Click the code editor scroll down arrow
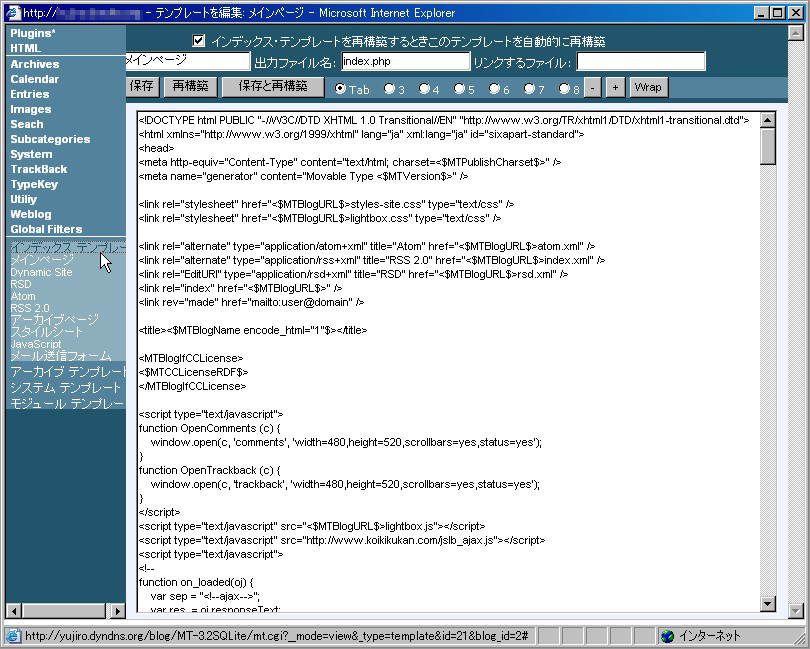Viewport: 810px width, 649px height. pos(768,604)
